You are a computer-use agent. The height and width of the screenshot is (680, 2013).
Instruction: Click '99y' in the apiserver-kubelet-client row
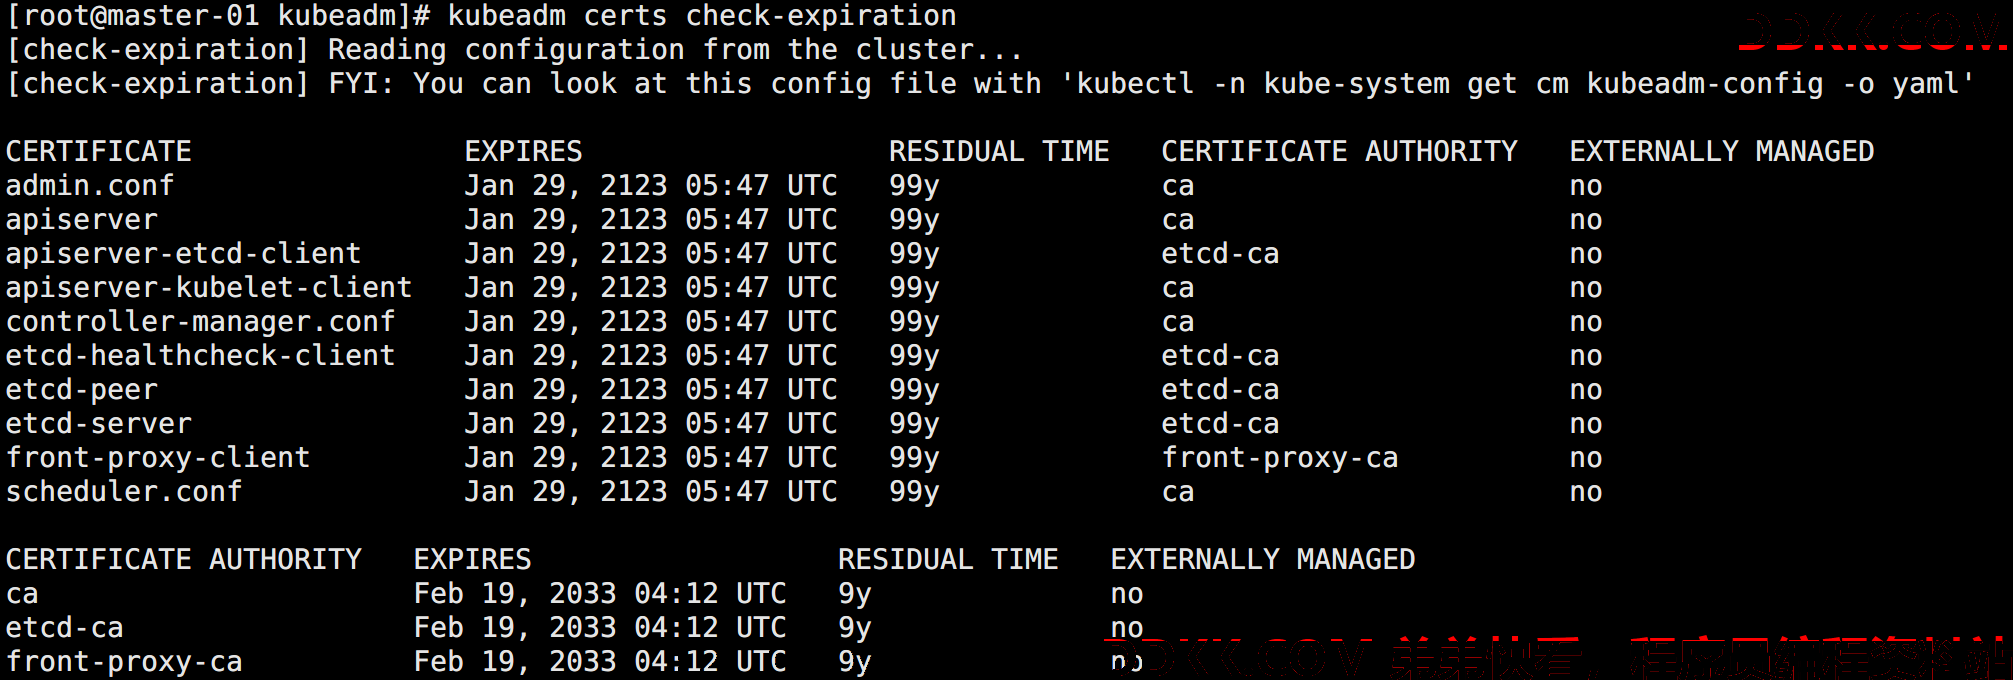tap(914, 289)
